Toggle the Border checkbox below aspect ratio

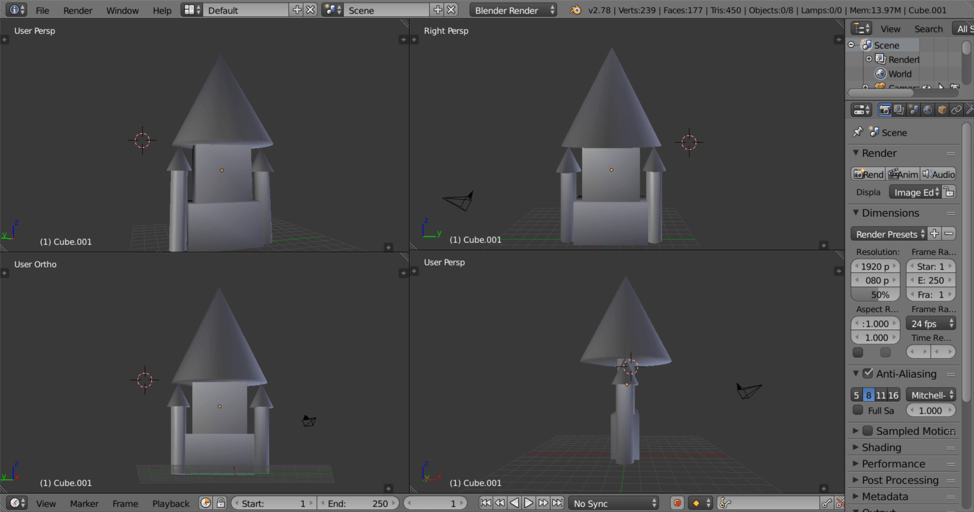858,352
